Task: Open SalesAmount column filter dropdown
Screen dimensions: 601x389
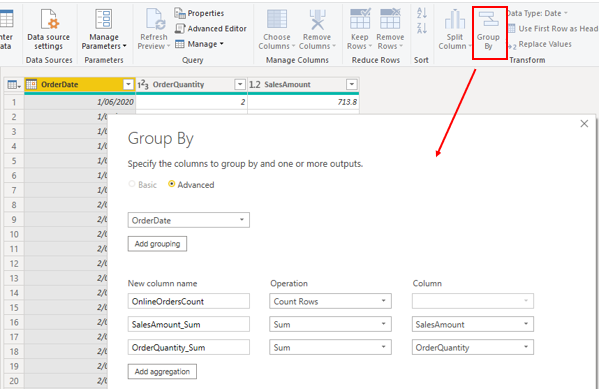Action: click(x=351, y=84)
